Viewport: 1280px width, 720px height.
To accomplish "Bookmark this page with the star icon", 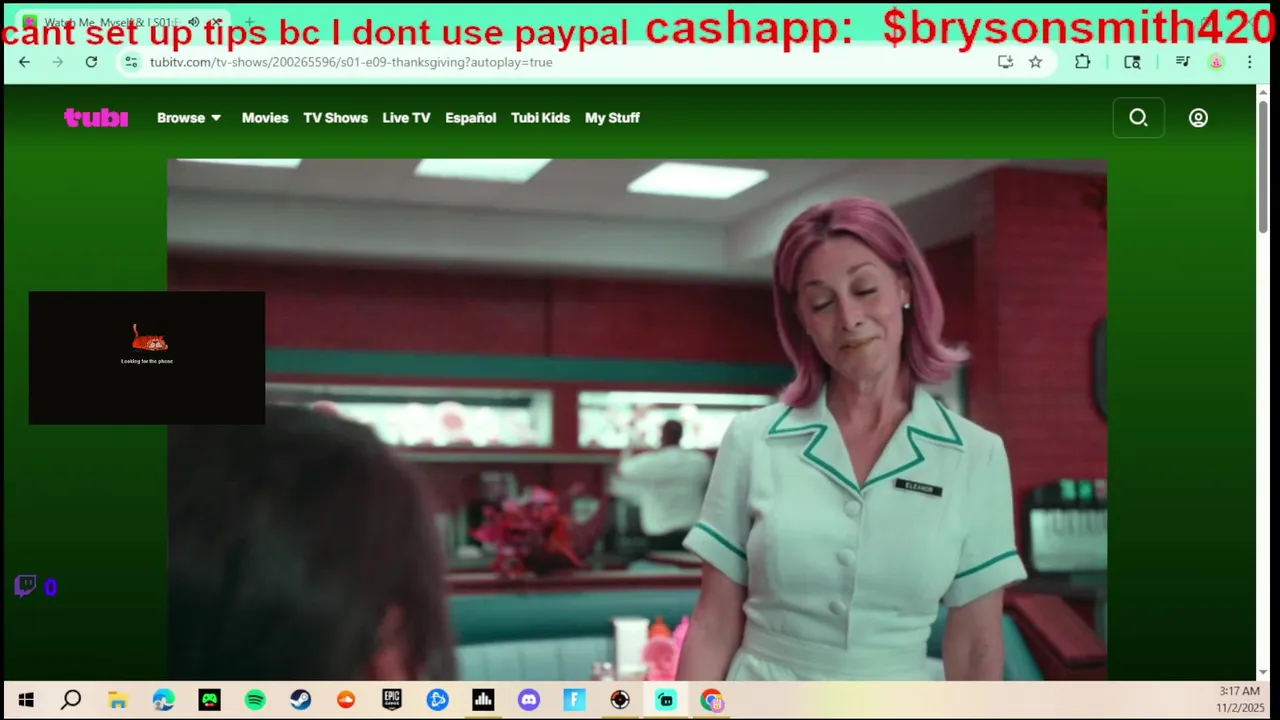I will tap(1036, 62).
